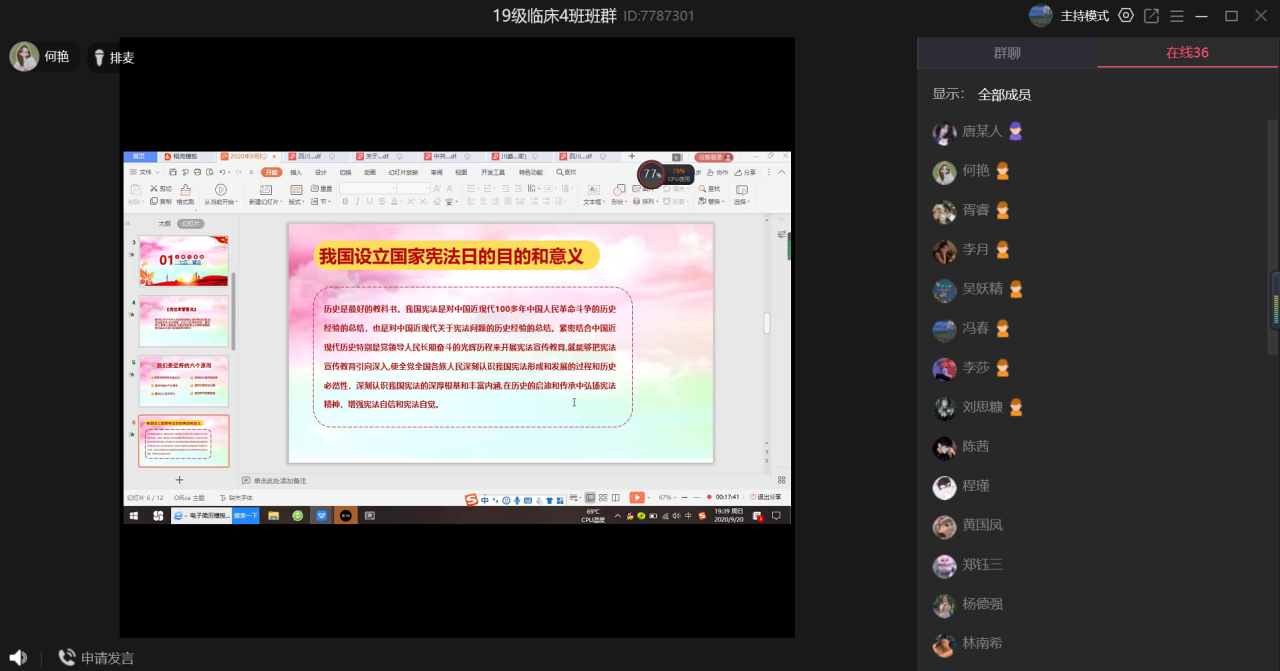This screenshot has height=671, width=1280.
Task: Click the shared screen video area
Action: tap(457, 337)
